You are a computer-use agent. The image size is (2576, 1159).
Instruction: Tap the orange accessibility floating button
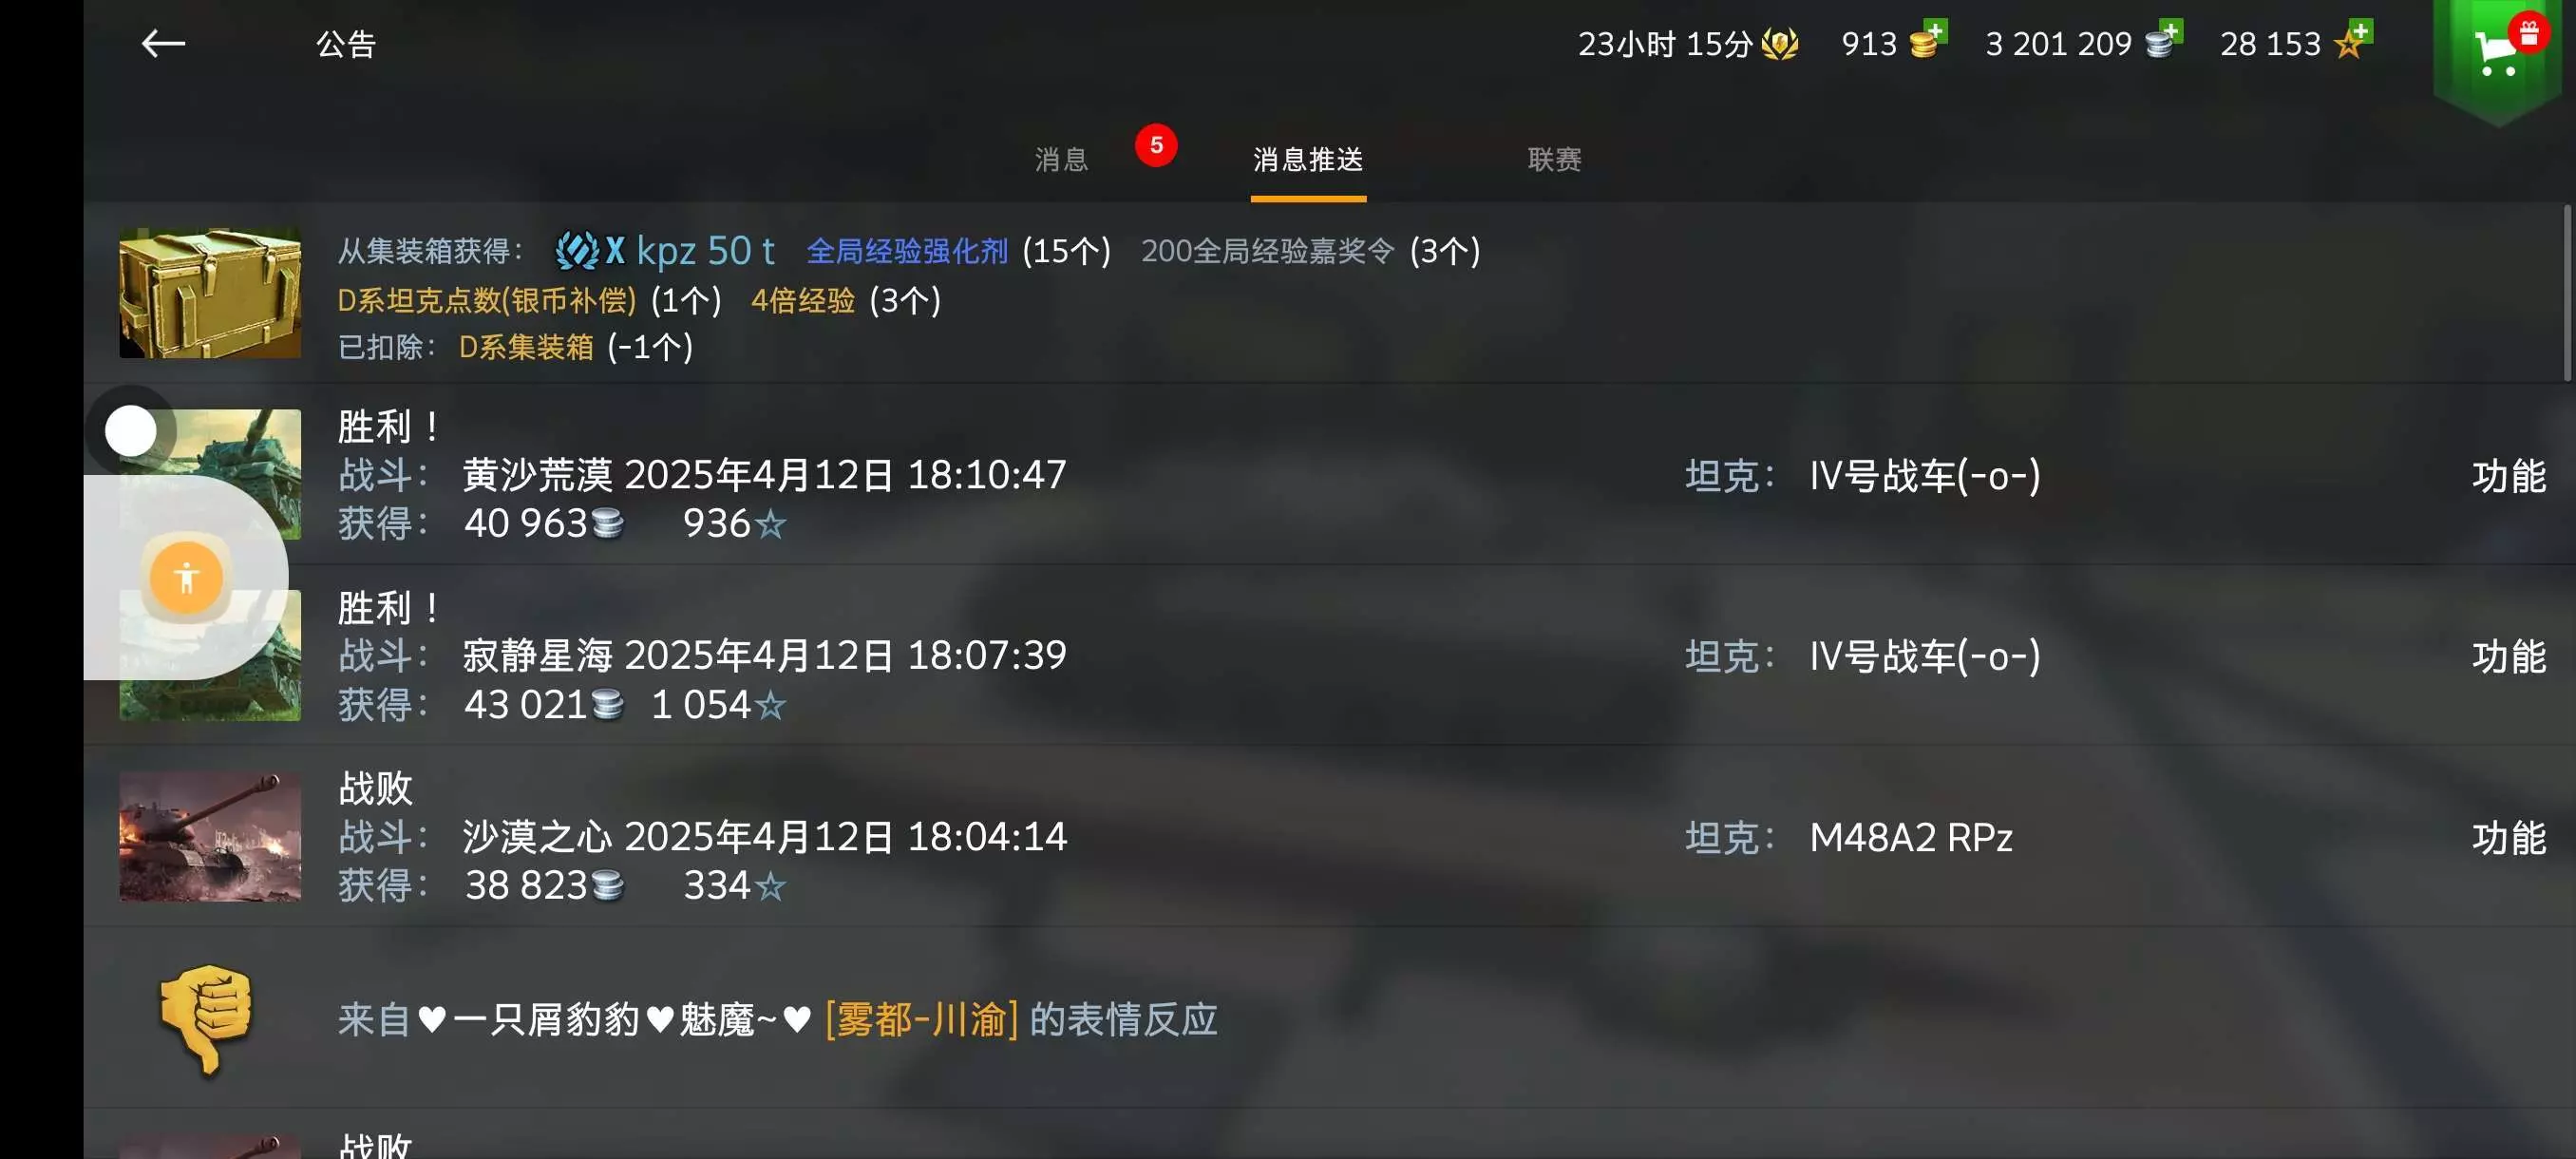pos(186,577)
